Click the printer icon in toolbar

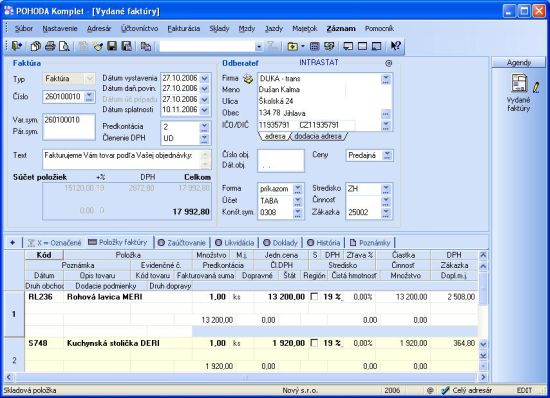click(50, 46)
